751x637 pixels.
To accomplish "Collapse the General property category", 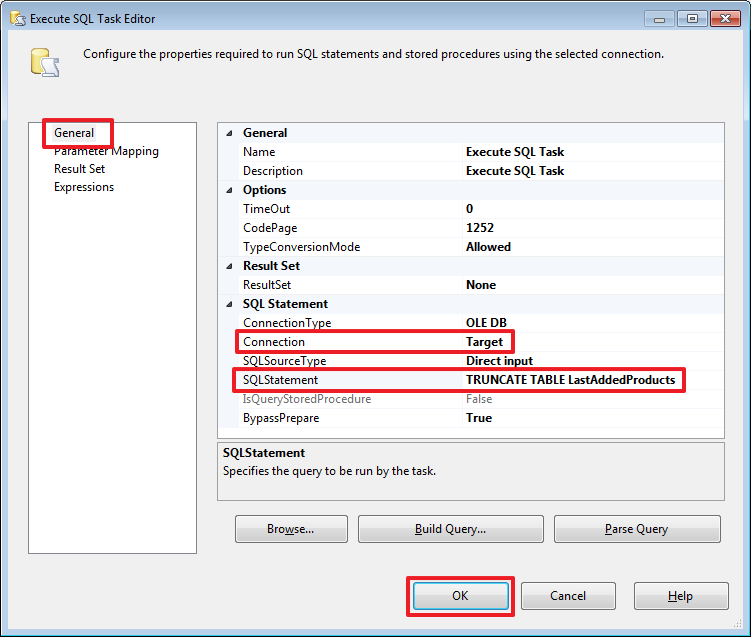I will point(230,133).
